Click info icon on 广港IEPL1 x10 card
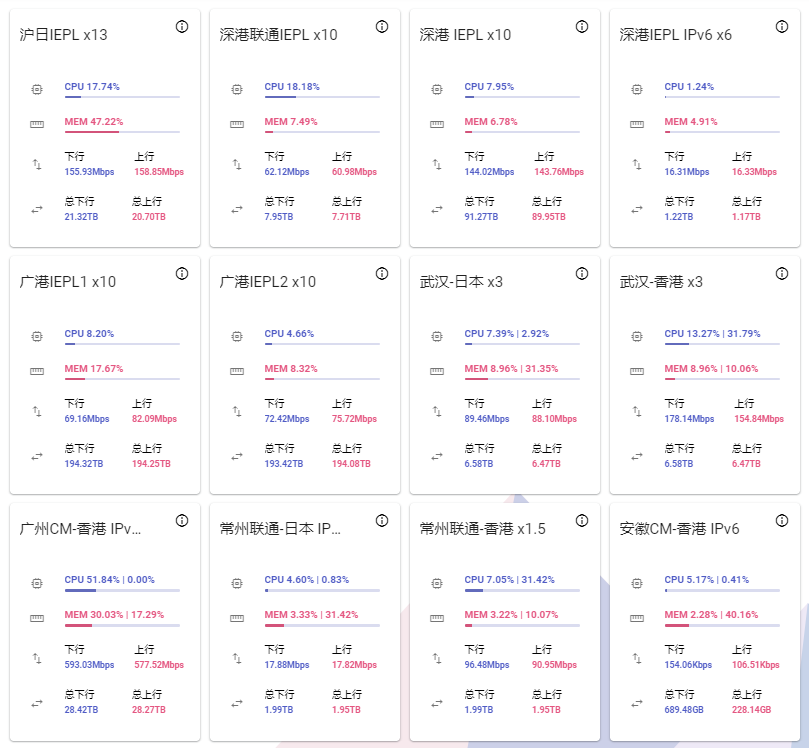809x748 pixels. [x=181, y=274]
